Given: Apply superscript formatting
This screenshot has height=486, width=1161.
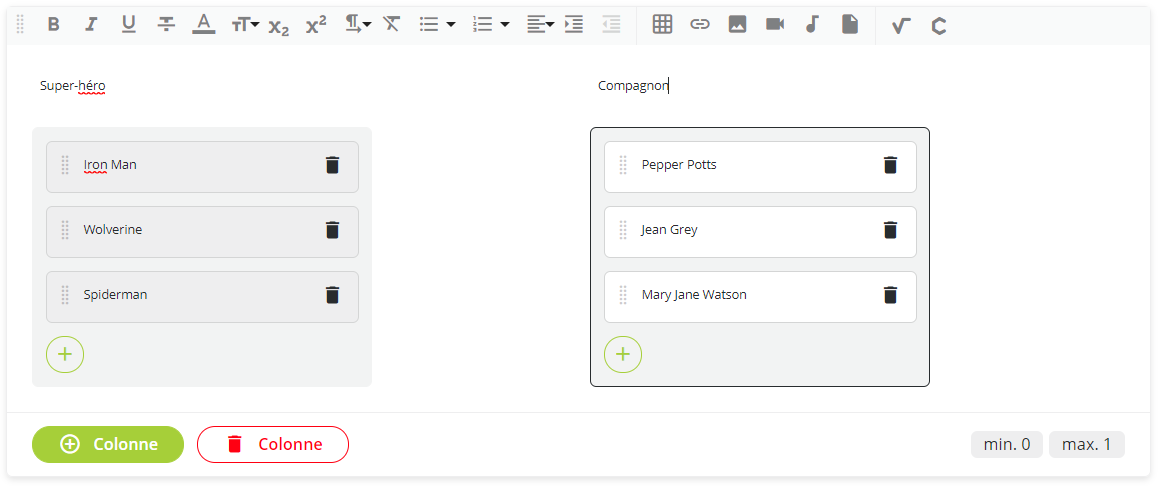Looking at the screenshot, I should 316,24.
